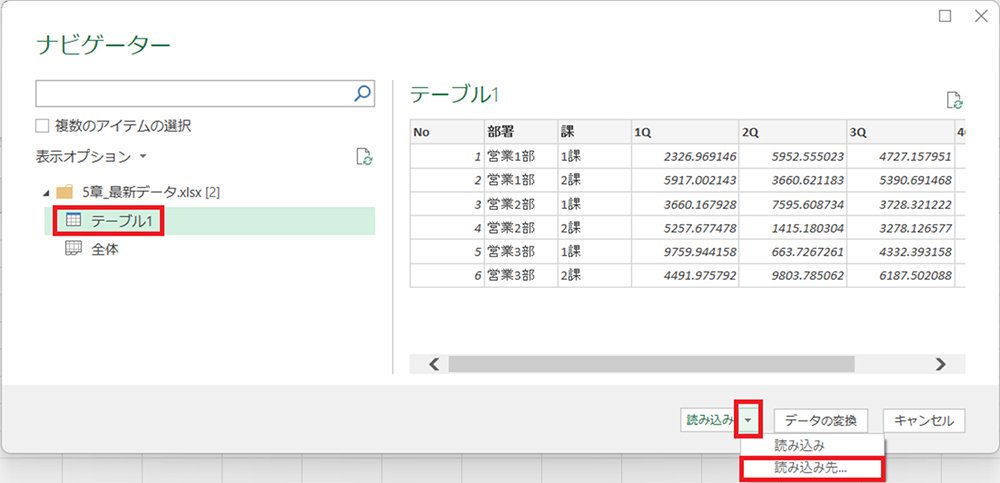Screen dimensions: 1000x483
Task: Click the table icon beside テーブル1
Action: (x=74, y=221)
